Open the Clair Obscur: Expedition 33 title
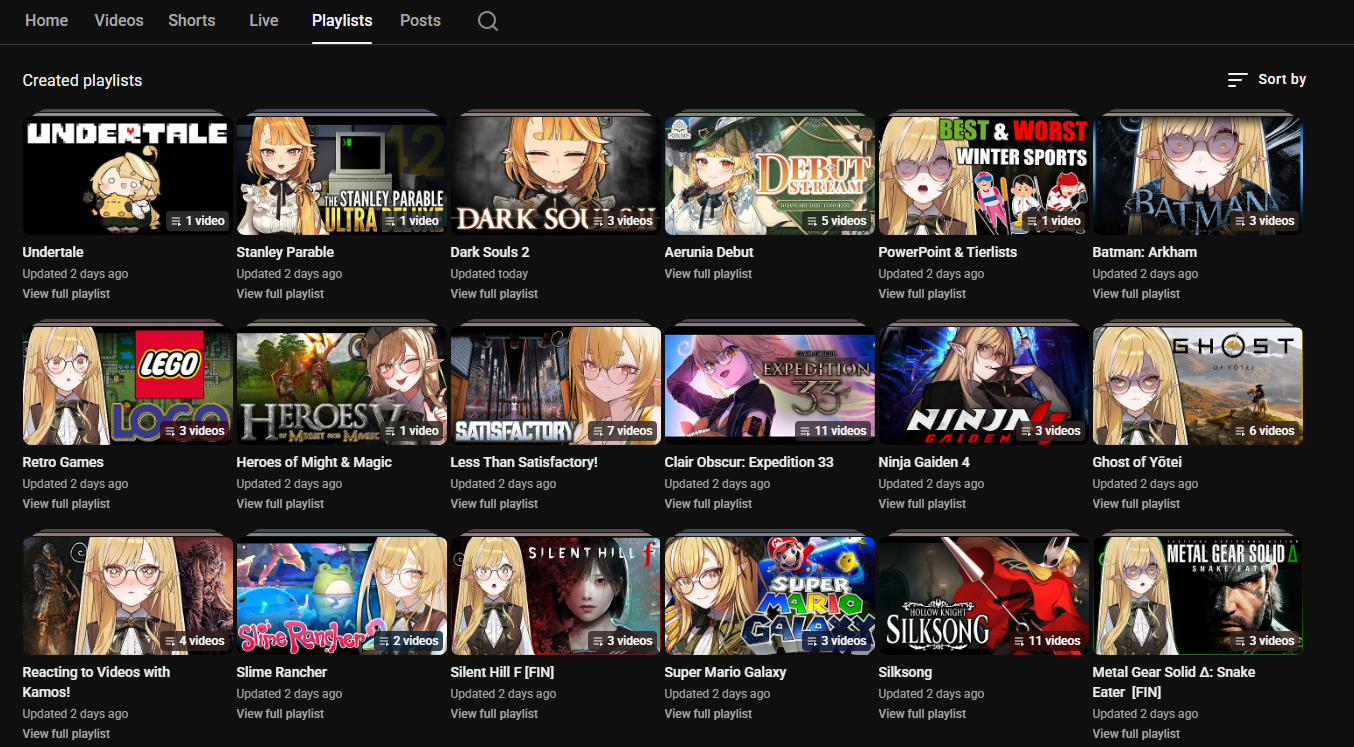1354x747 pixels. (x=749, y=462)
